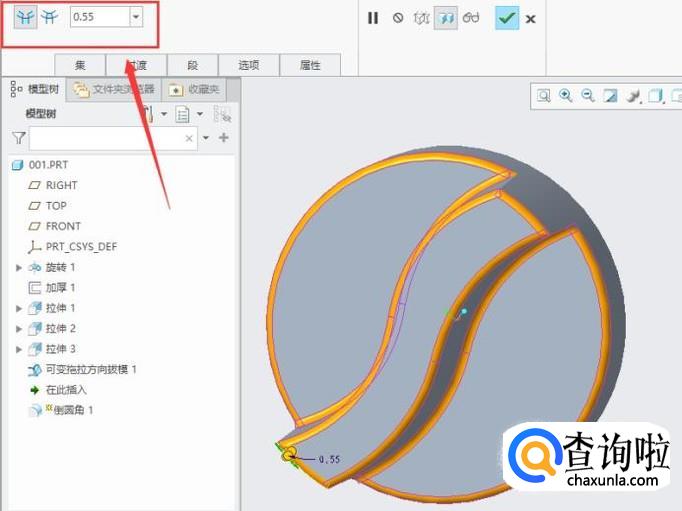Click the 旋转 1 feature icon
The height and width of the screenshot is (511, 682).
[34, 267]
